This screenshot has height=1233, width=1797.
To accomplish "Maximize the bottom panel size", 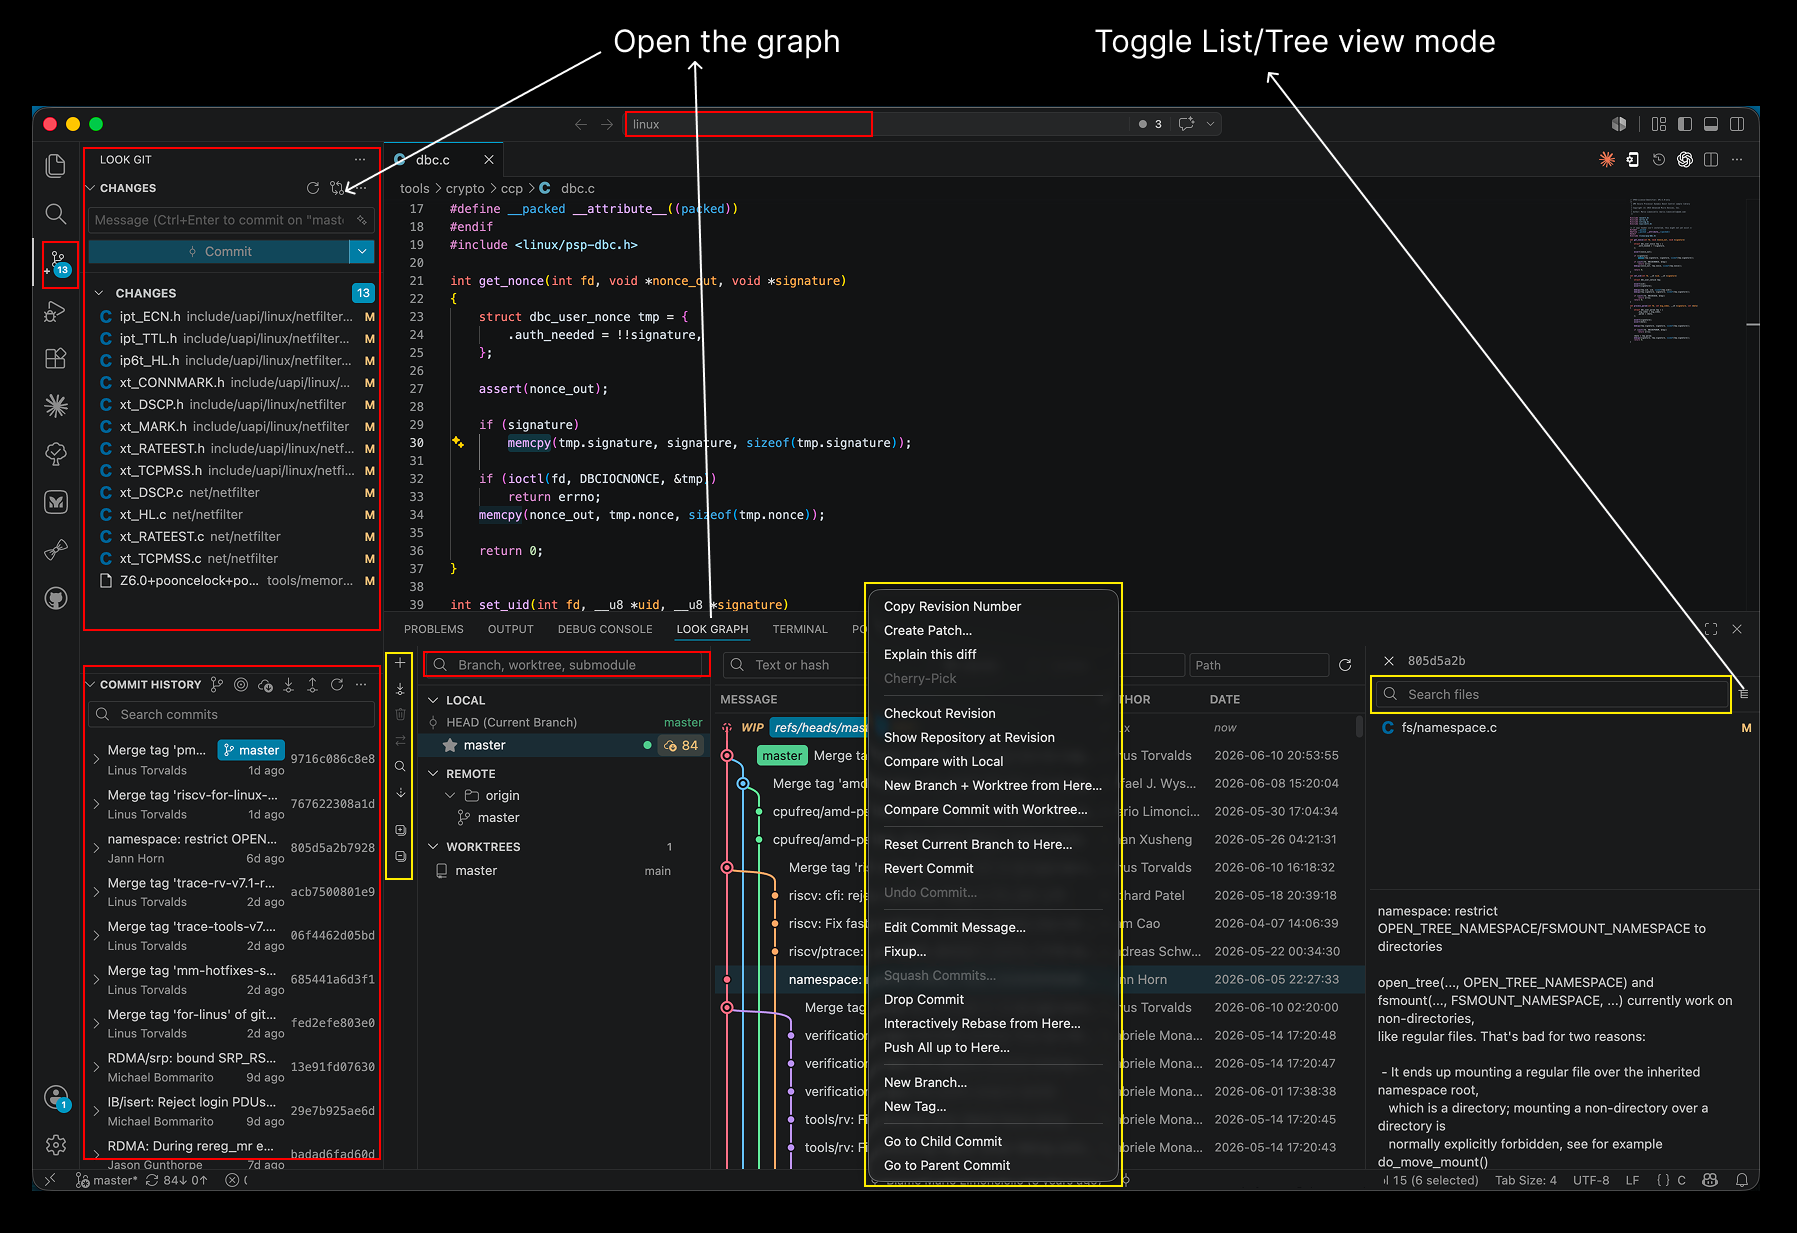I will pos(1711,629).
